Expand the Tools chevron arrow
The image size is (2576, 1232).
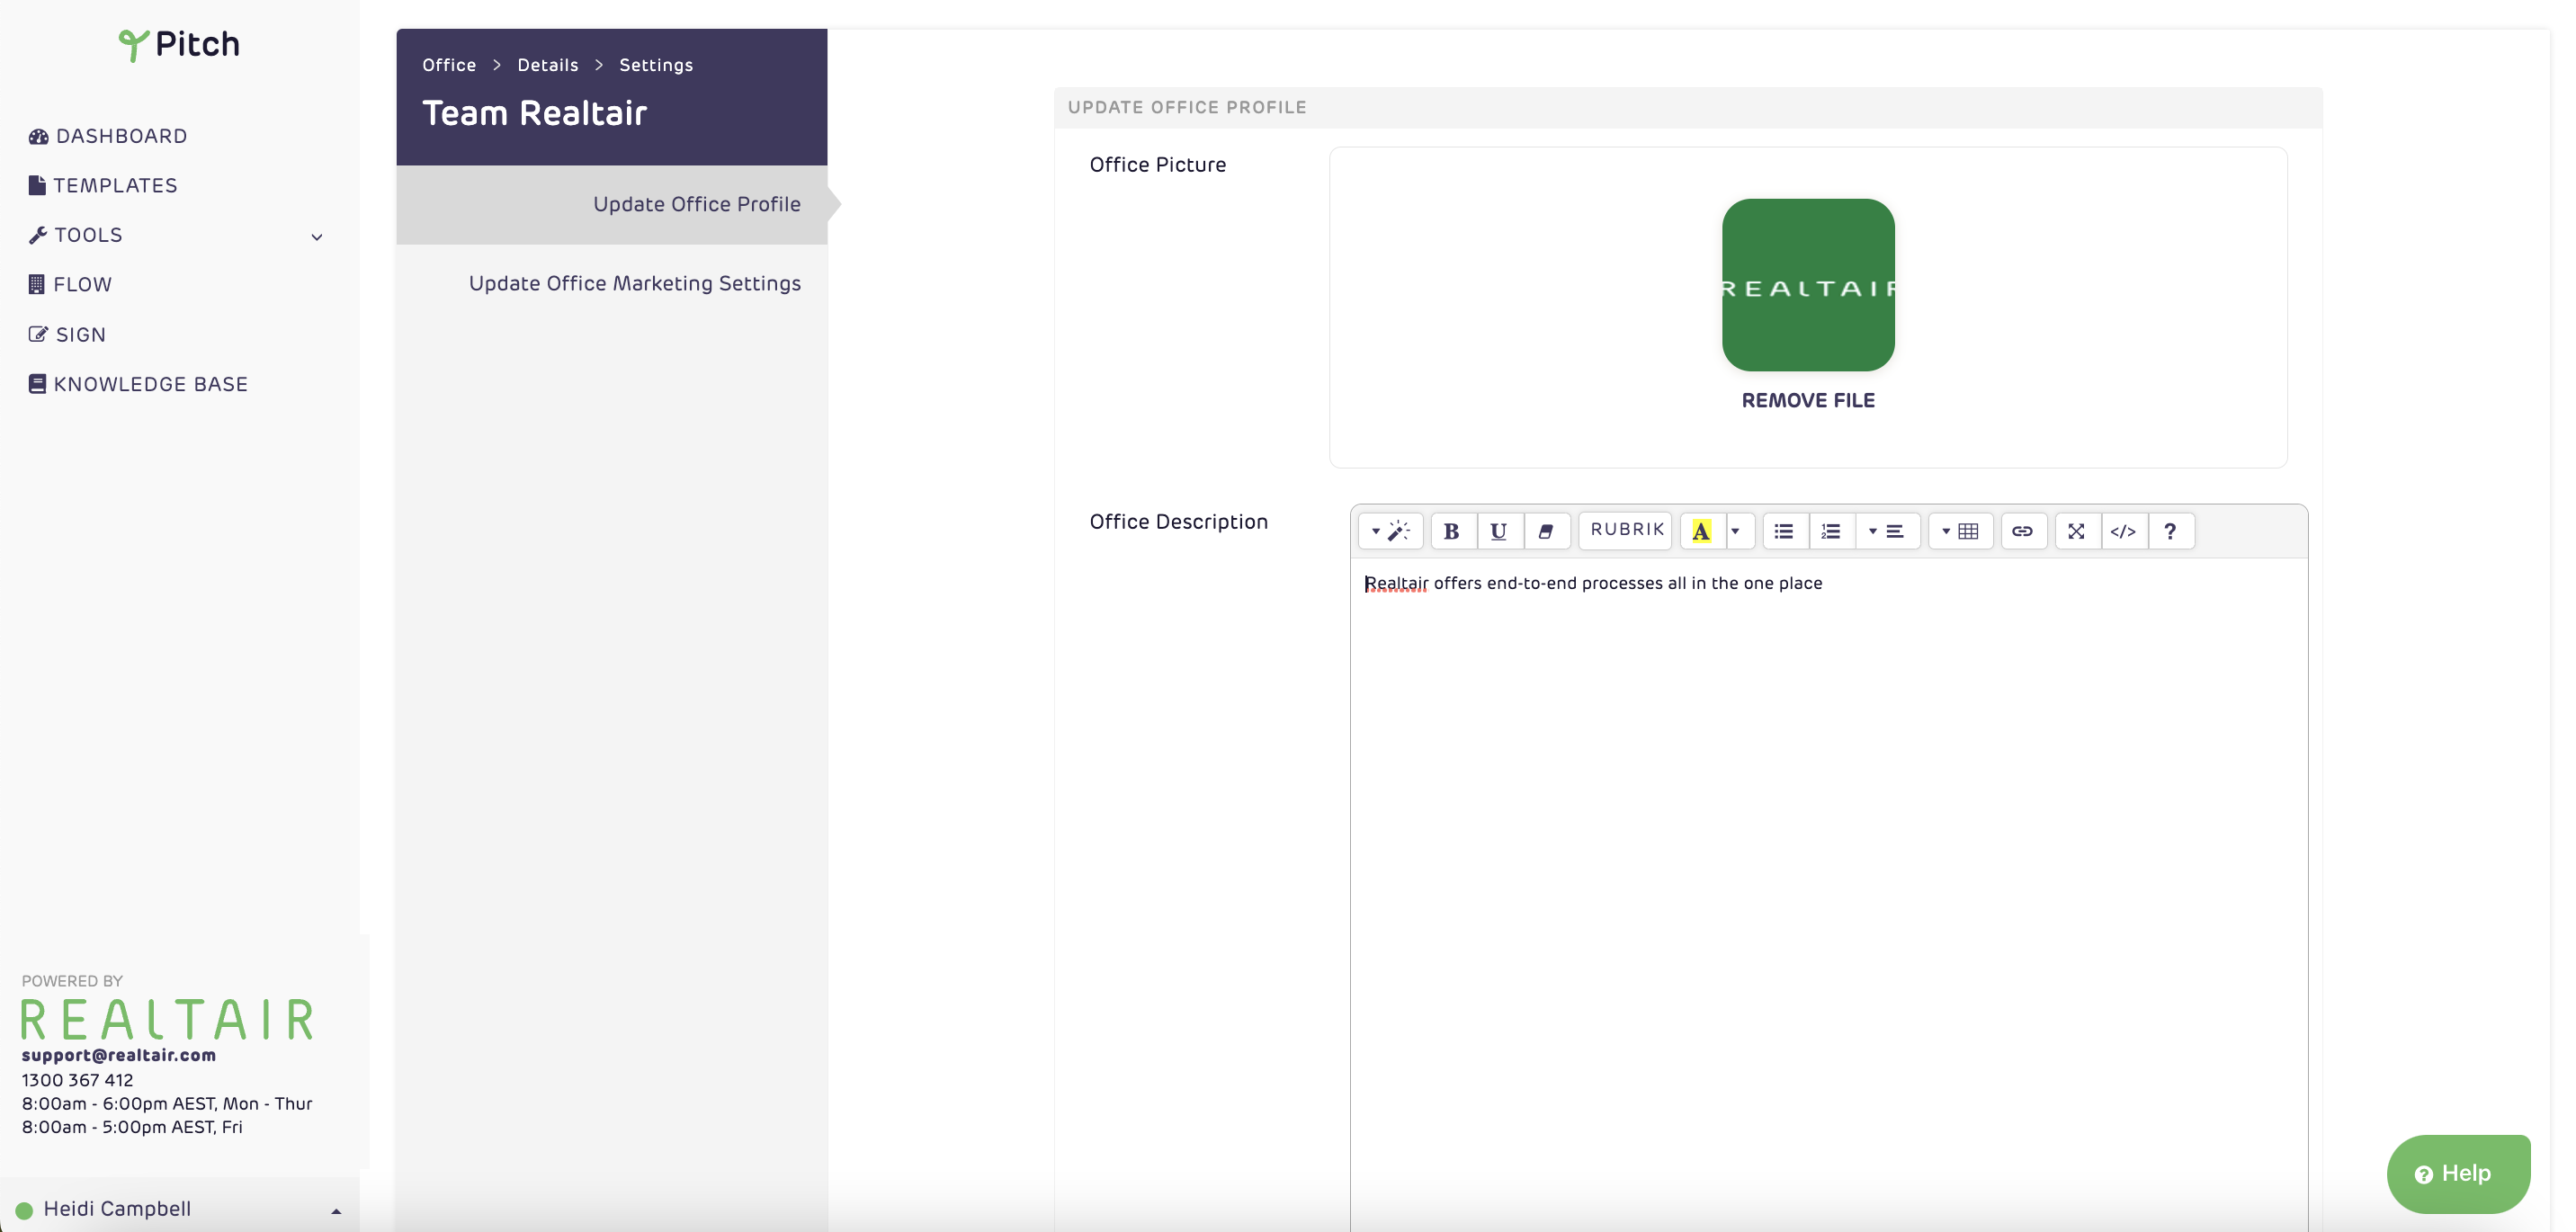point(317,237)
